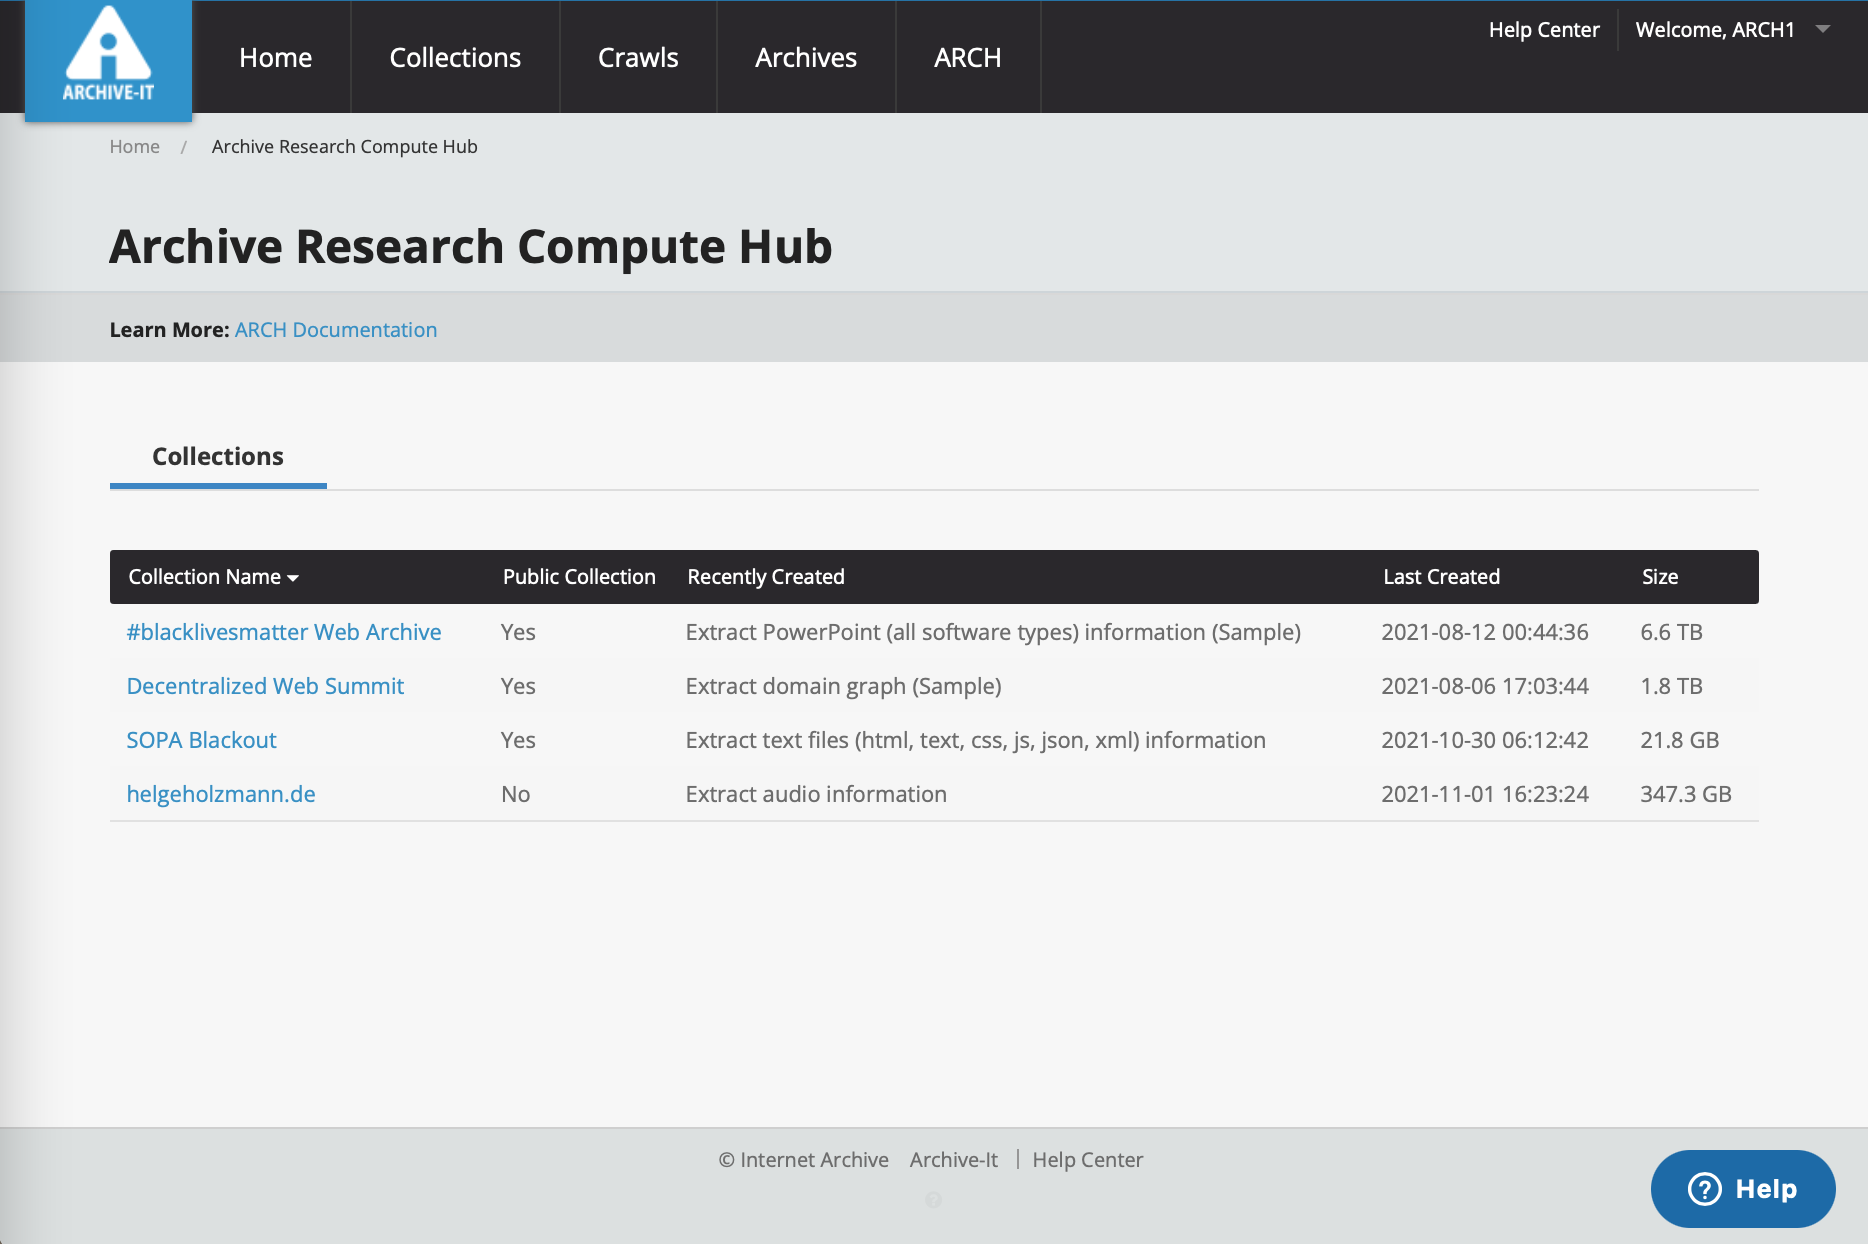Click the Archive-It footer link
The image size is (1868, 1244).
[x=953, y=1160]
